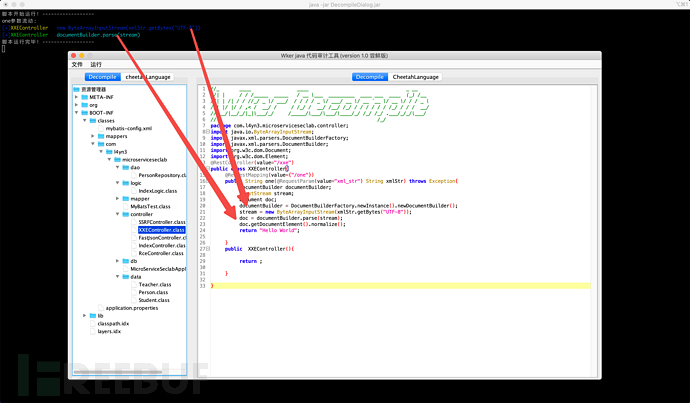The image size is (690, 403).
Task: Click the lib folder icon
Action: [93, 316]
